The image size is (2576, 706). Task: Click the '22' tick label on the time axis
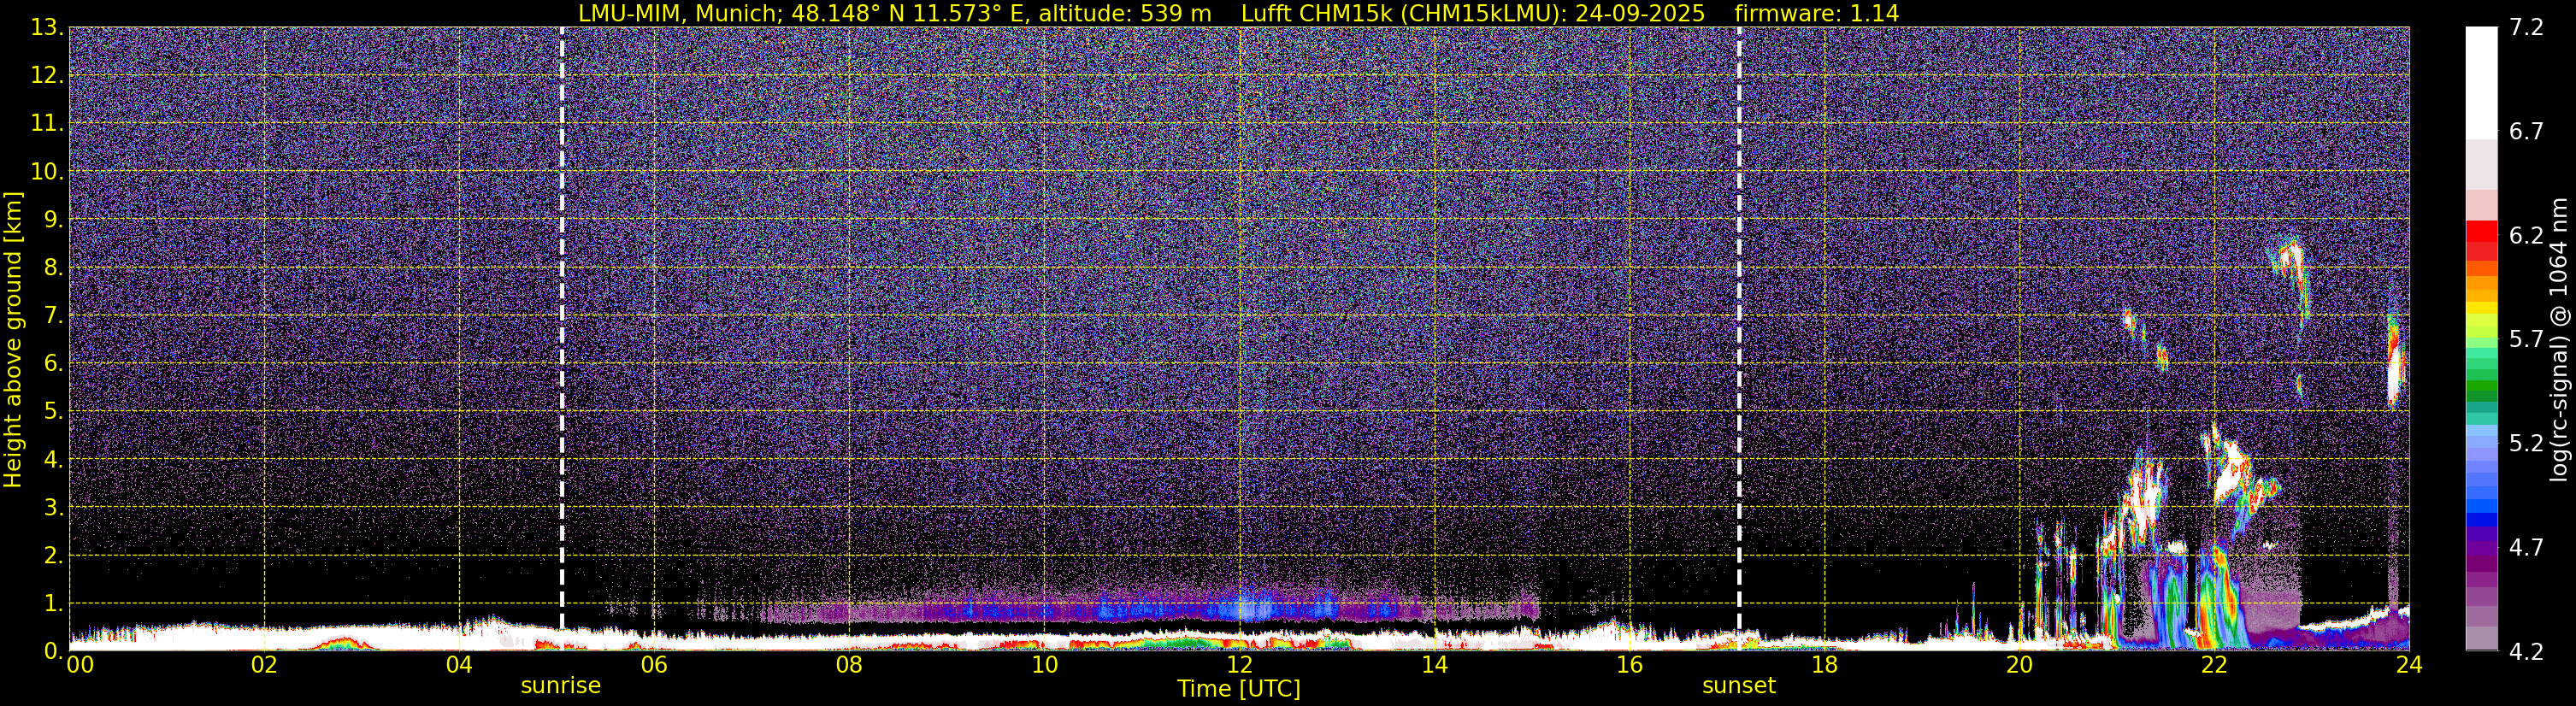2214,665
